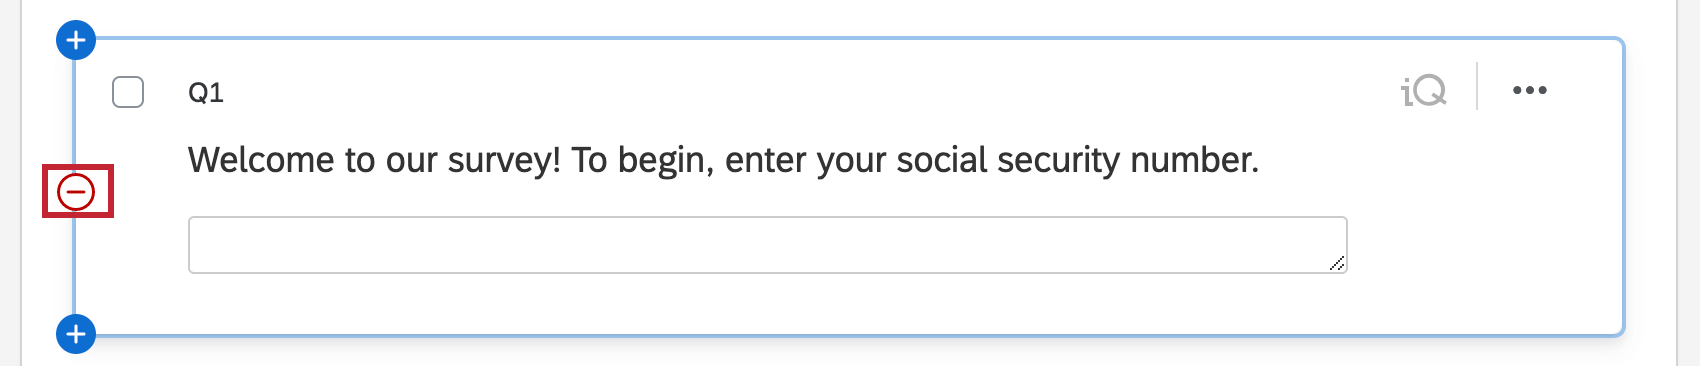Focus the text entry answer box
This screenshot has width=1700, height=366.
click(x=768, y=245)
